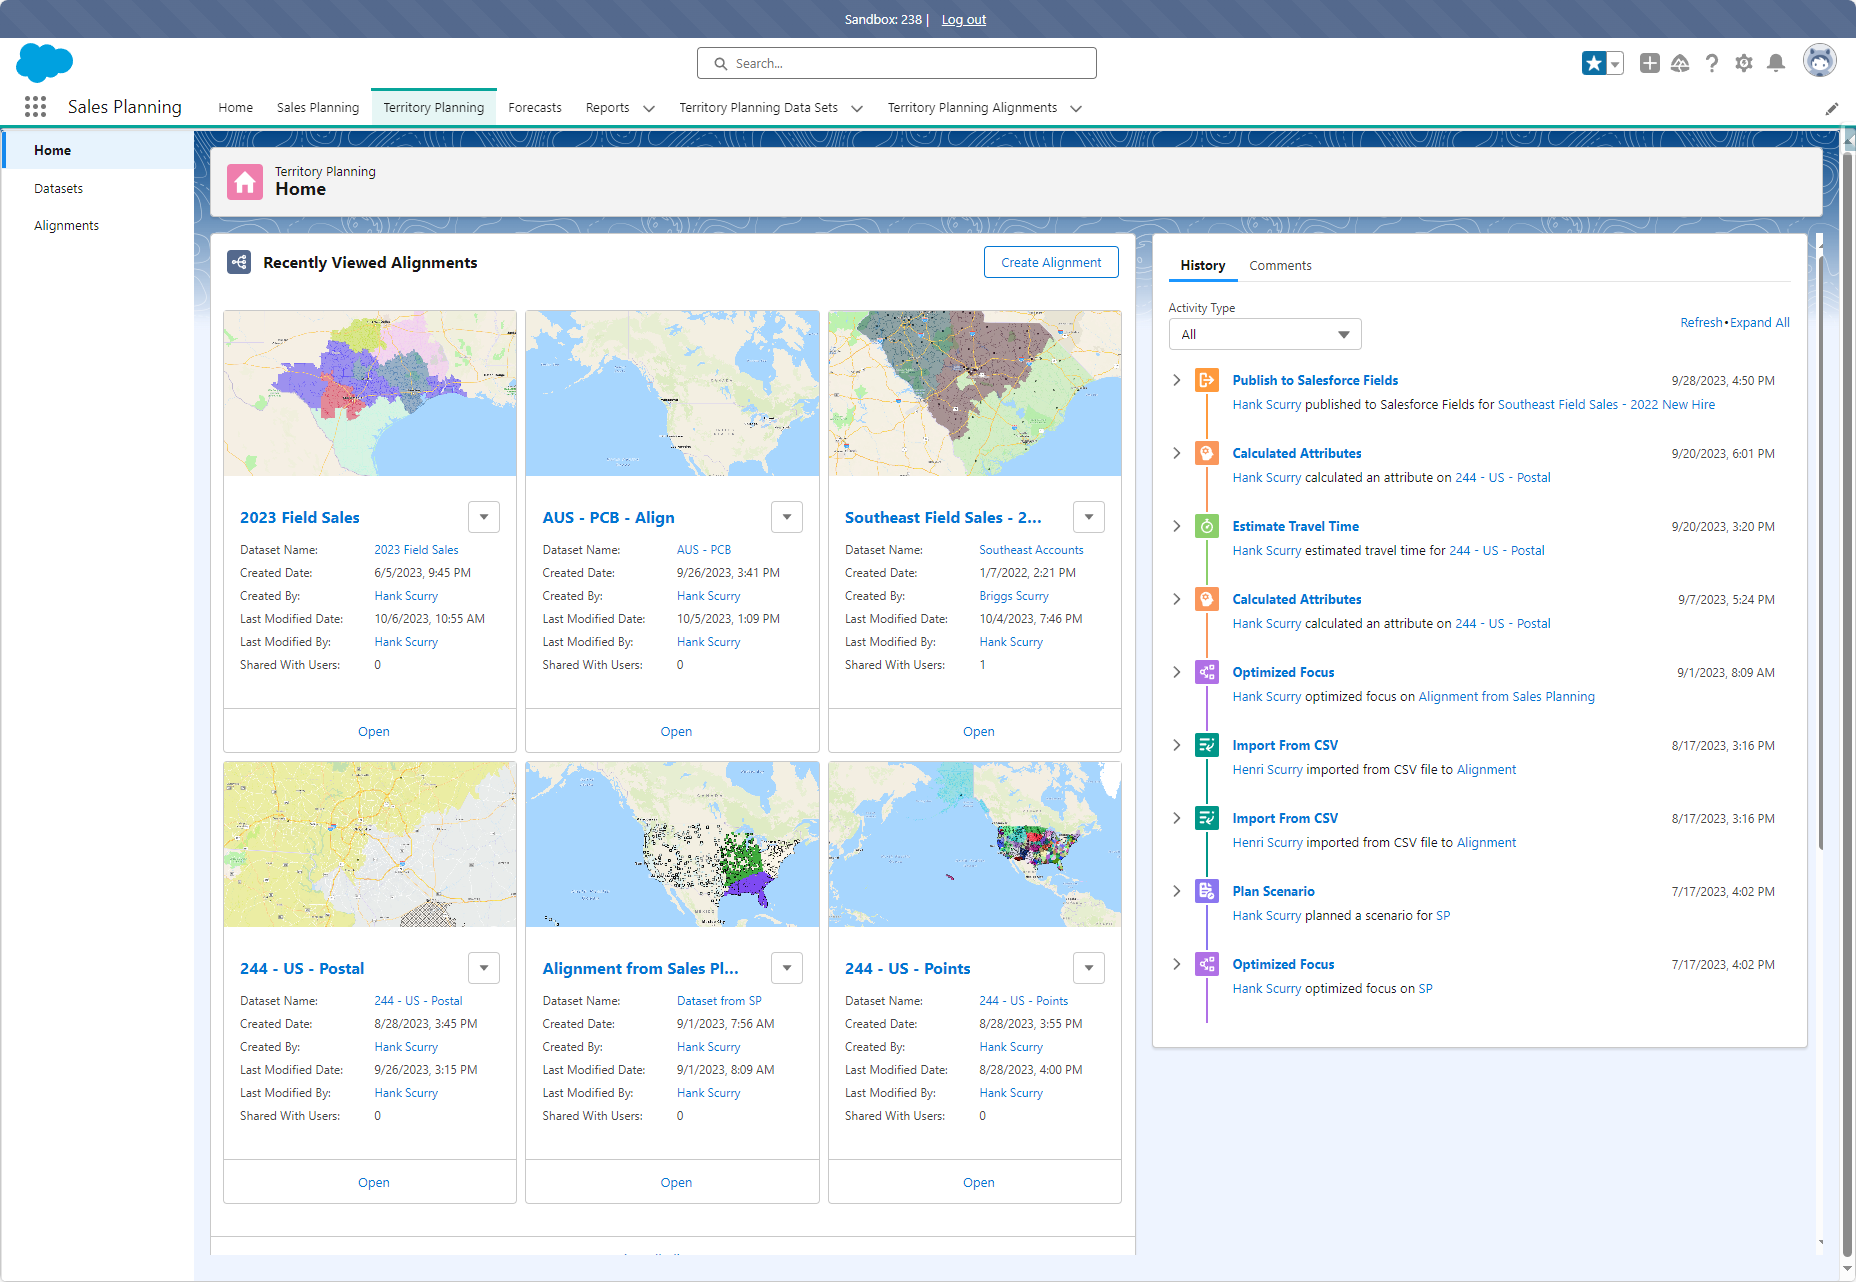1856x1282 pixels.
Task: Open the Activity Type dropdown
Action: click(x=1265, y=334)
